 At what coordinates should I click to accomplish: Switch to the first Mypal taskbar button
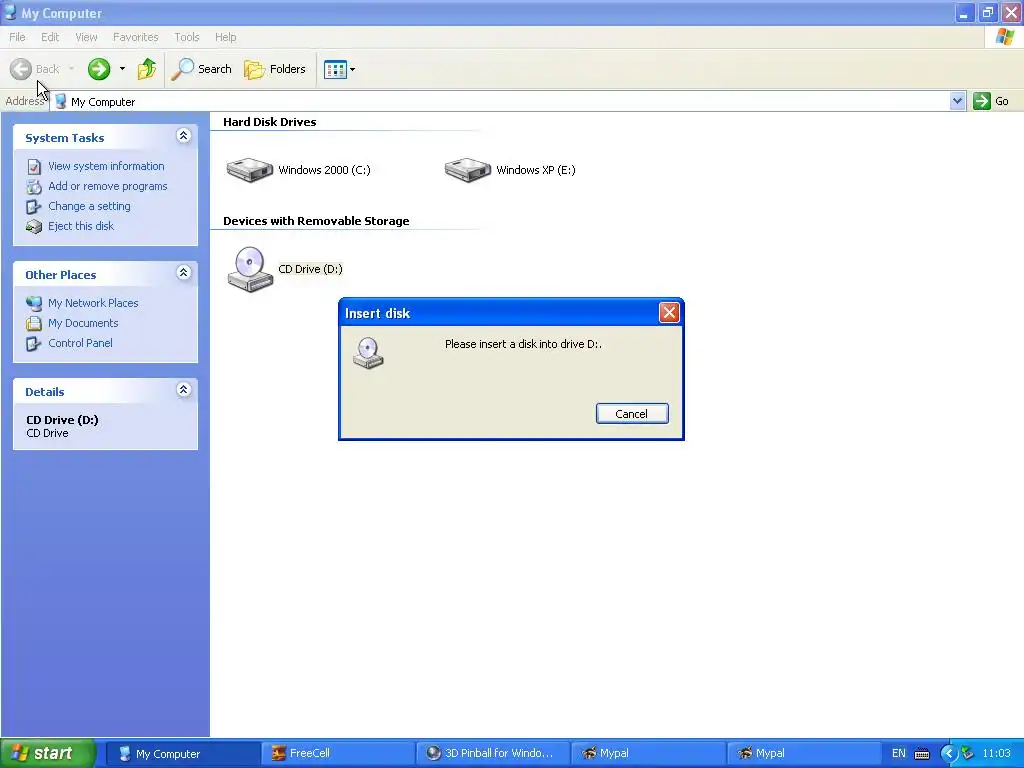tap(648, 754)
